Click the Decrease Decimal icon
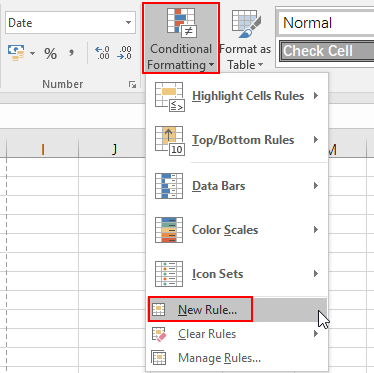374x373 pixels. tap(124, 53)
